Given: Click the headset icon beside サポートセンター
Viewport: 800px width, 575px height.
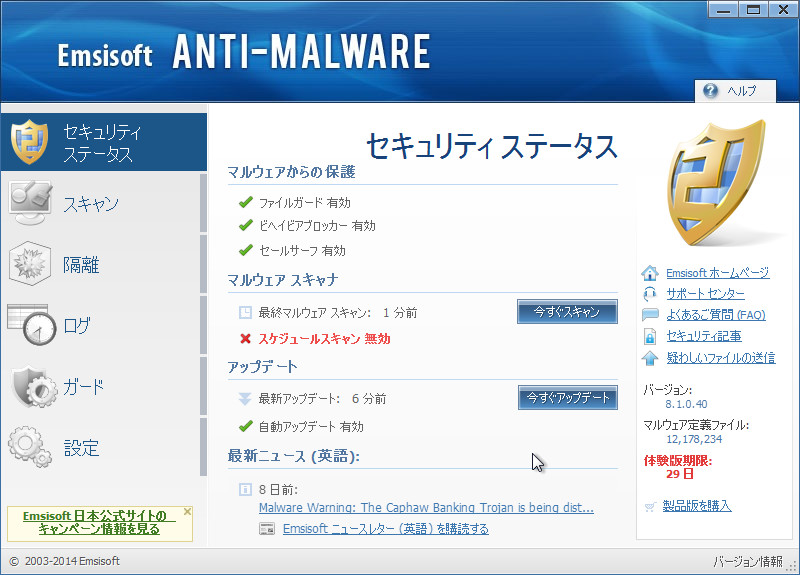Looking at the screenshot, I should pos(649,294).
